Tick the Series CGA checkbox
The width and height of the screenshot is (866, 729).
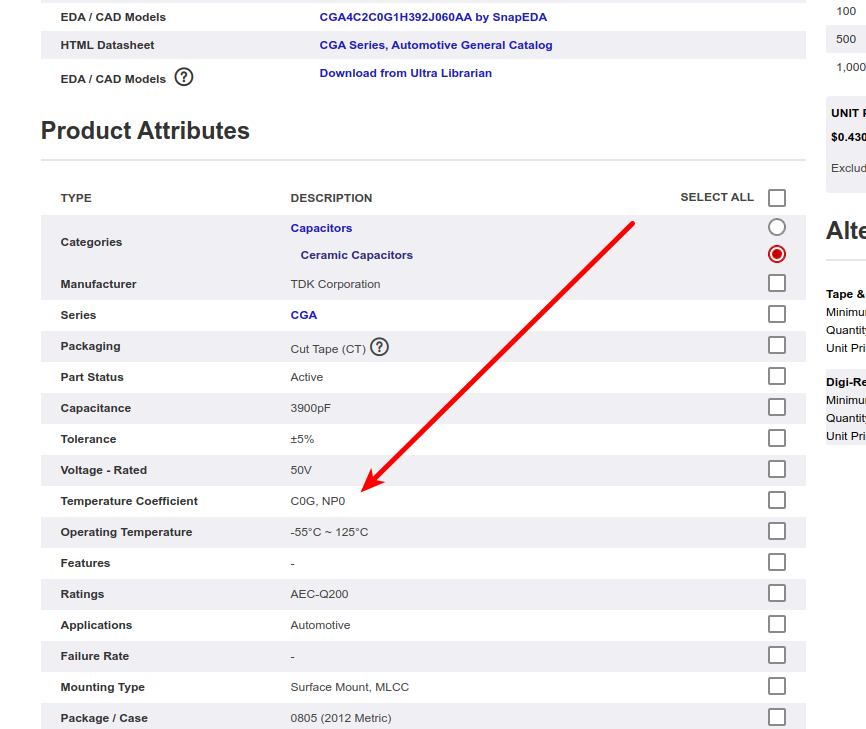tap(777, 314)
